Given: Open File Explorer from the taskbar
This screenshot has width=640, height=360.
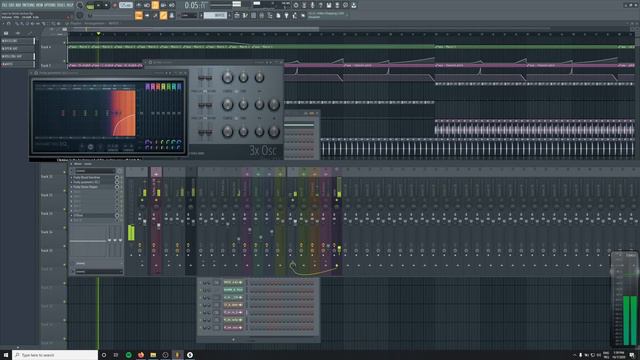Looking at the screenshot, I should (153, 355).
